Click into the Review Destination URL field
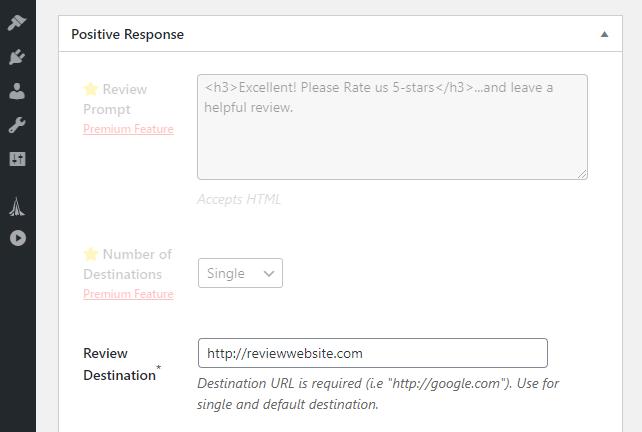The image size is (642, 432). 372,353
